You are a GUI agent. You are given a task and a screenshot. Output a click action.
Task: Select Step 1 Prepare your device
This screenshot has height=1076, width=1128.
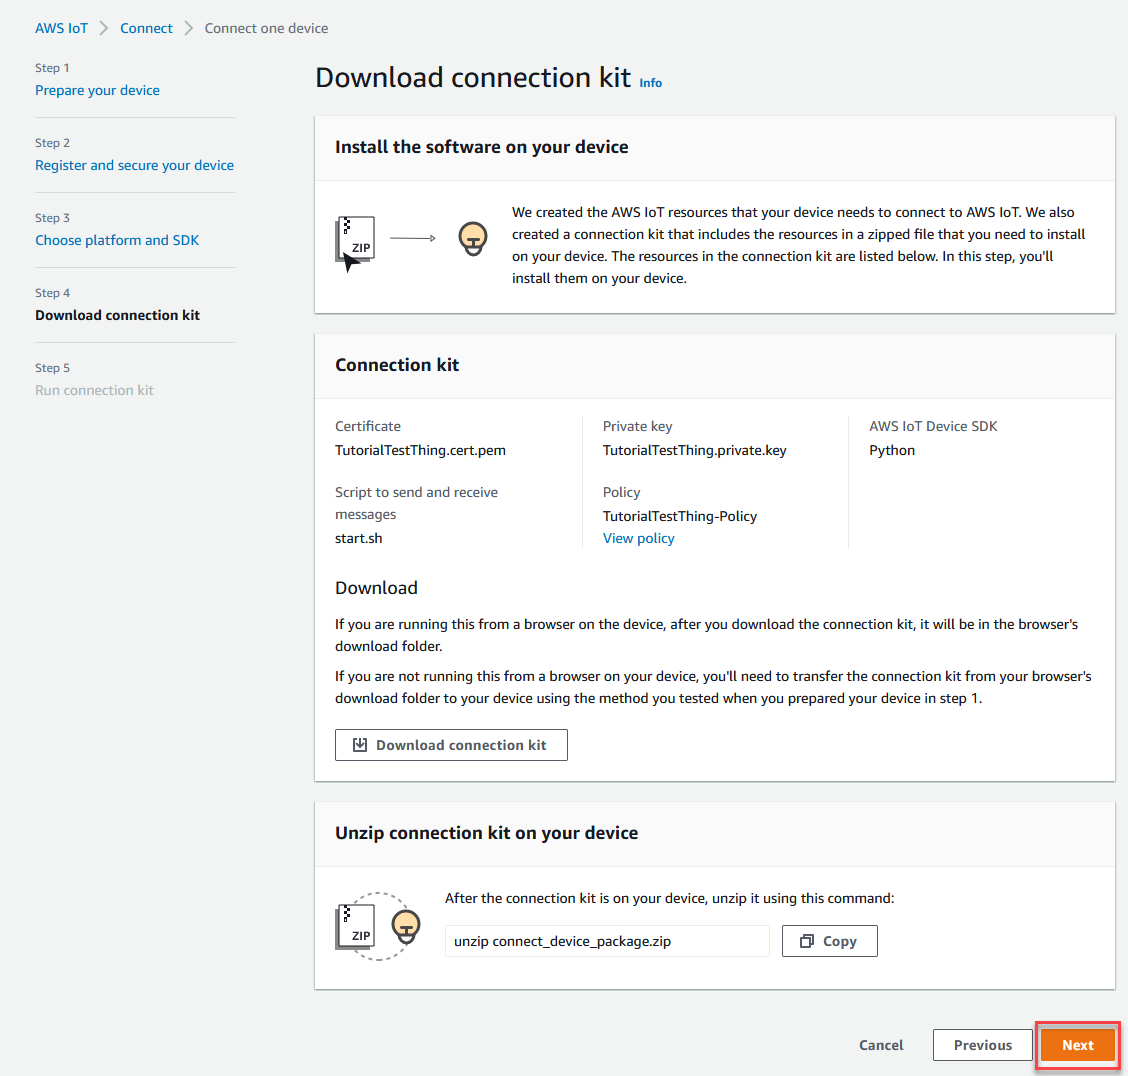pos(97,90)
